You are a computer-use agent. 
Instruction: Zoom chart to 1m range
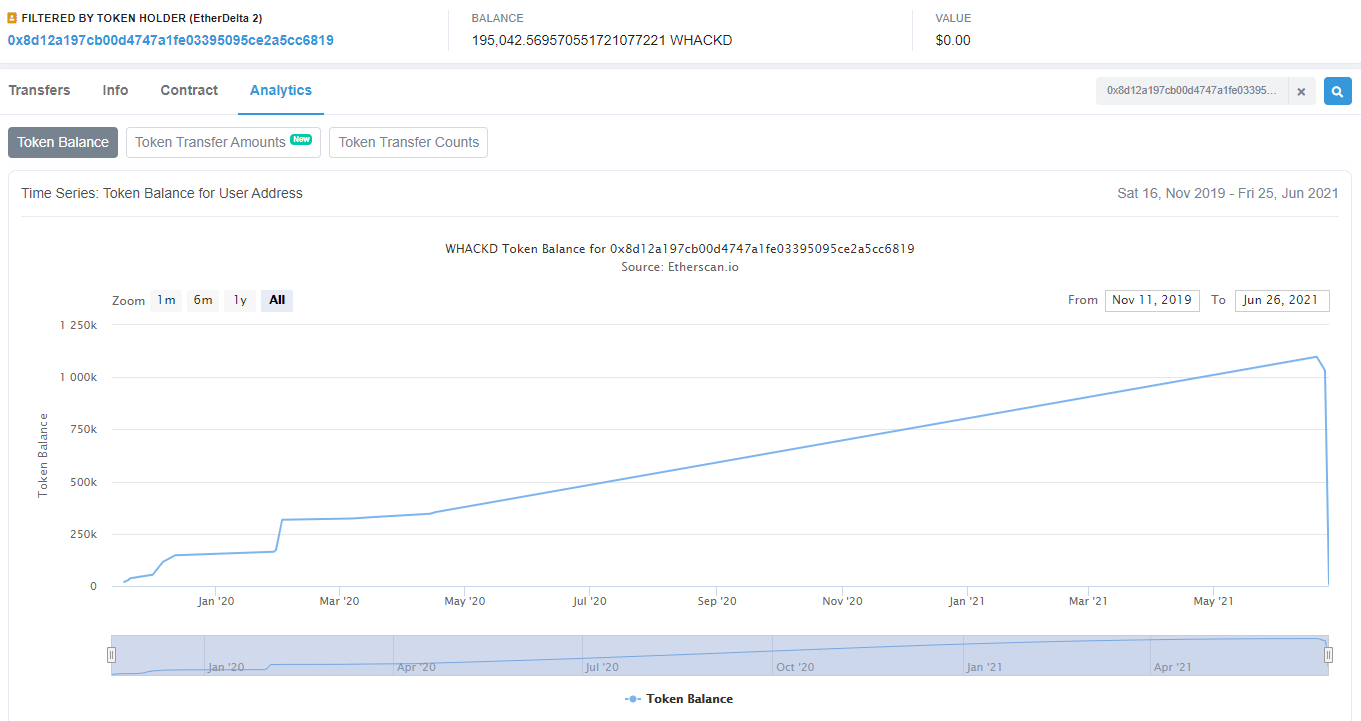pos(166,300)
